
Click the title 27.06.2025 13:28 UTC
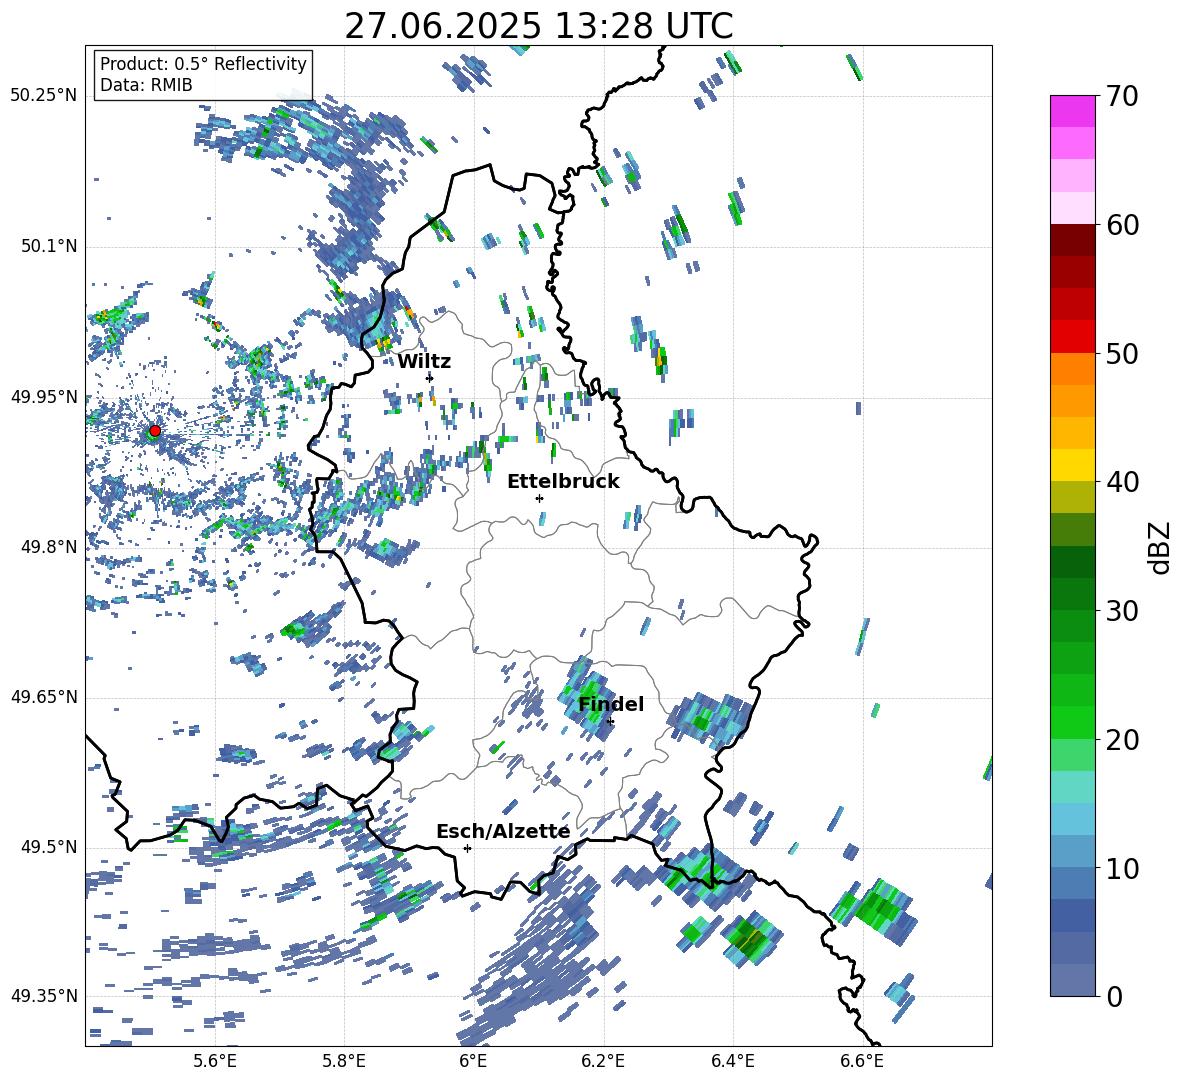[x=538, y=26]
